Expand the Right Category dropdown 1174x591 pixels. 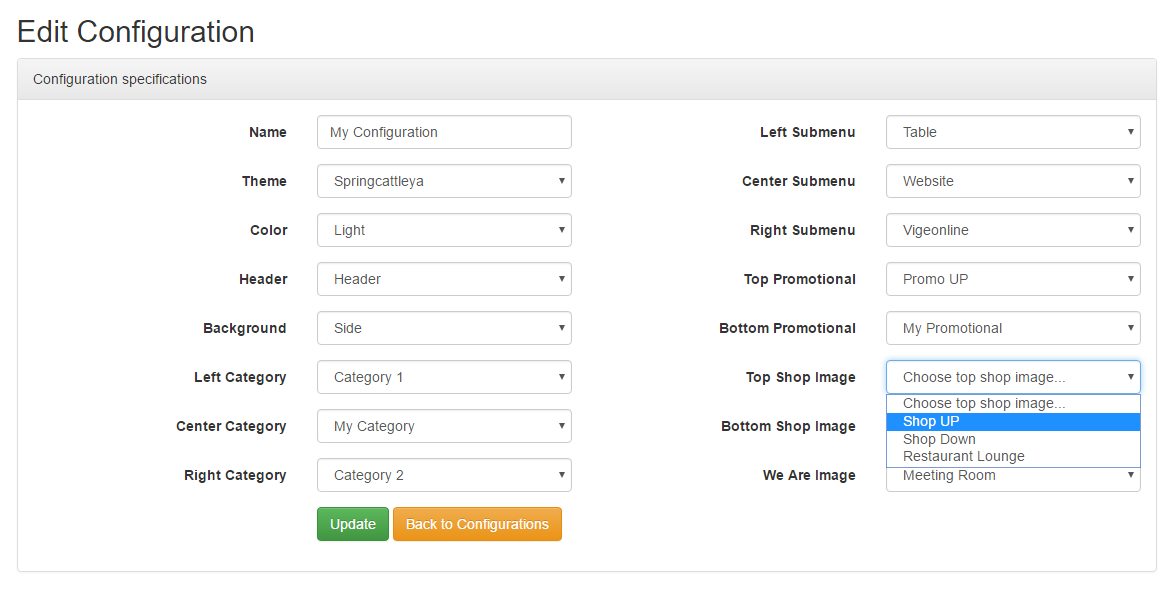(444, 476)
